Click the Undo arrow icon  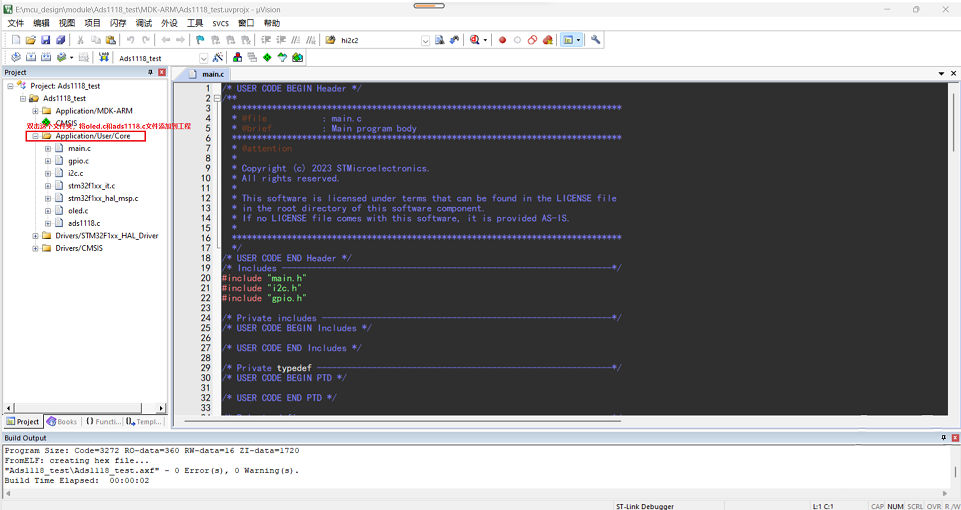[x=131, y=40]
